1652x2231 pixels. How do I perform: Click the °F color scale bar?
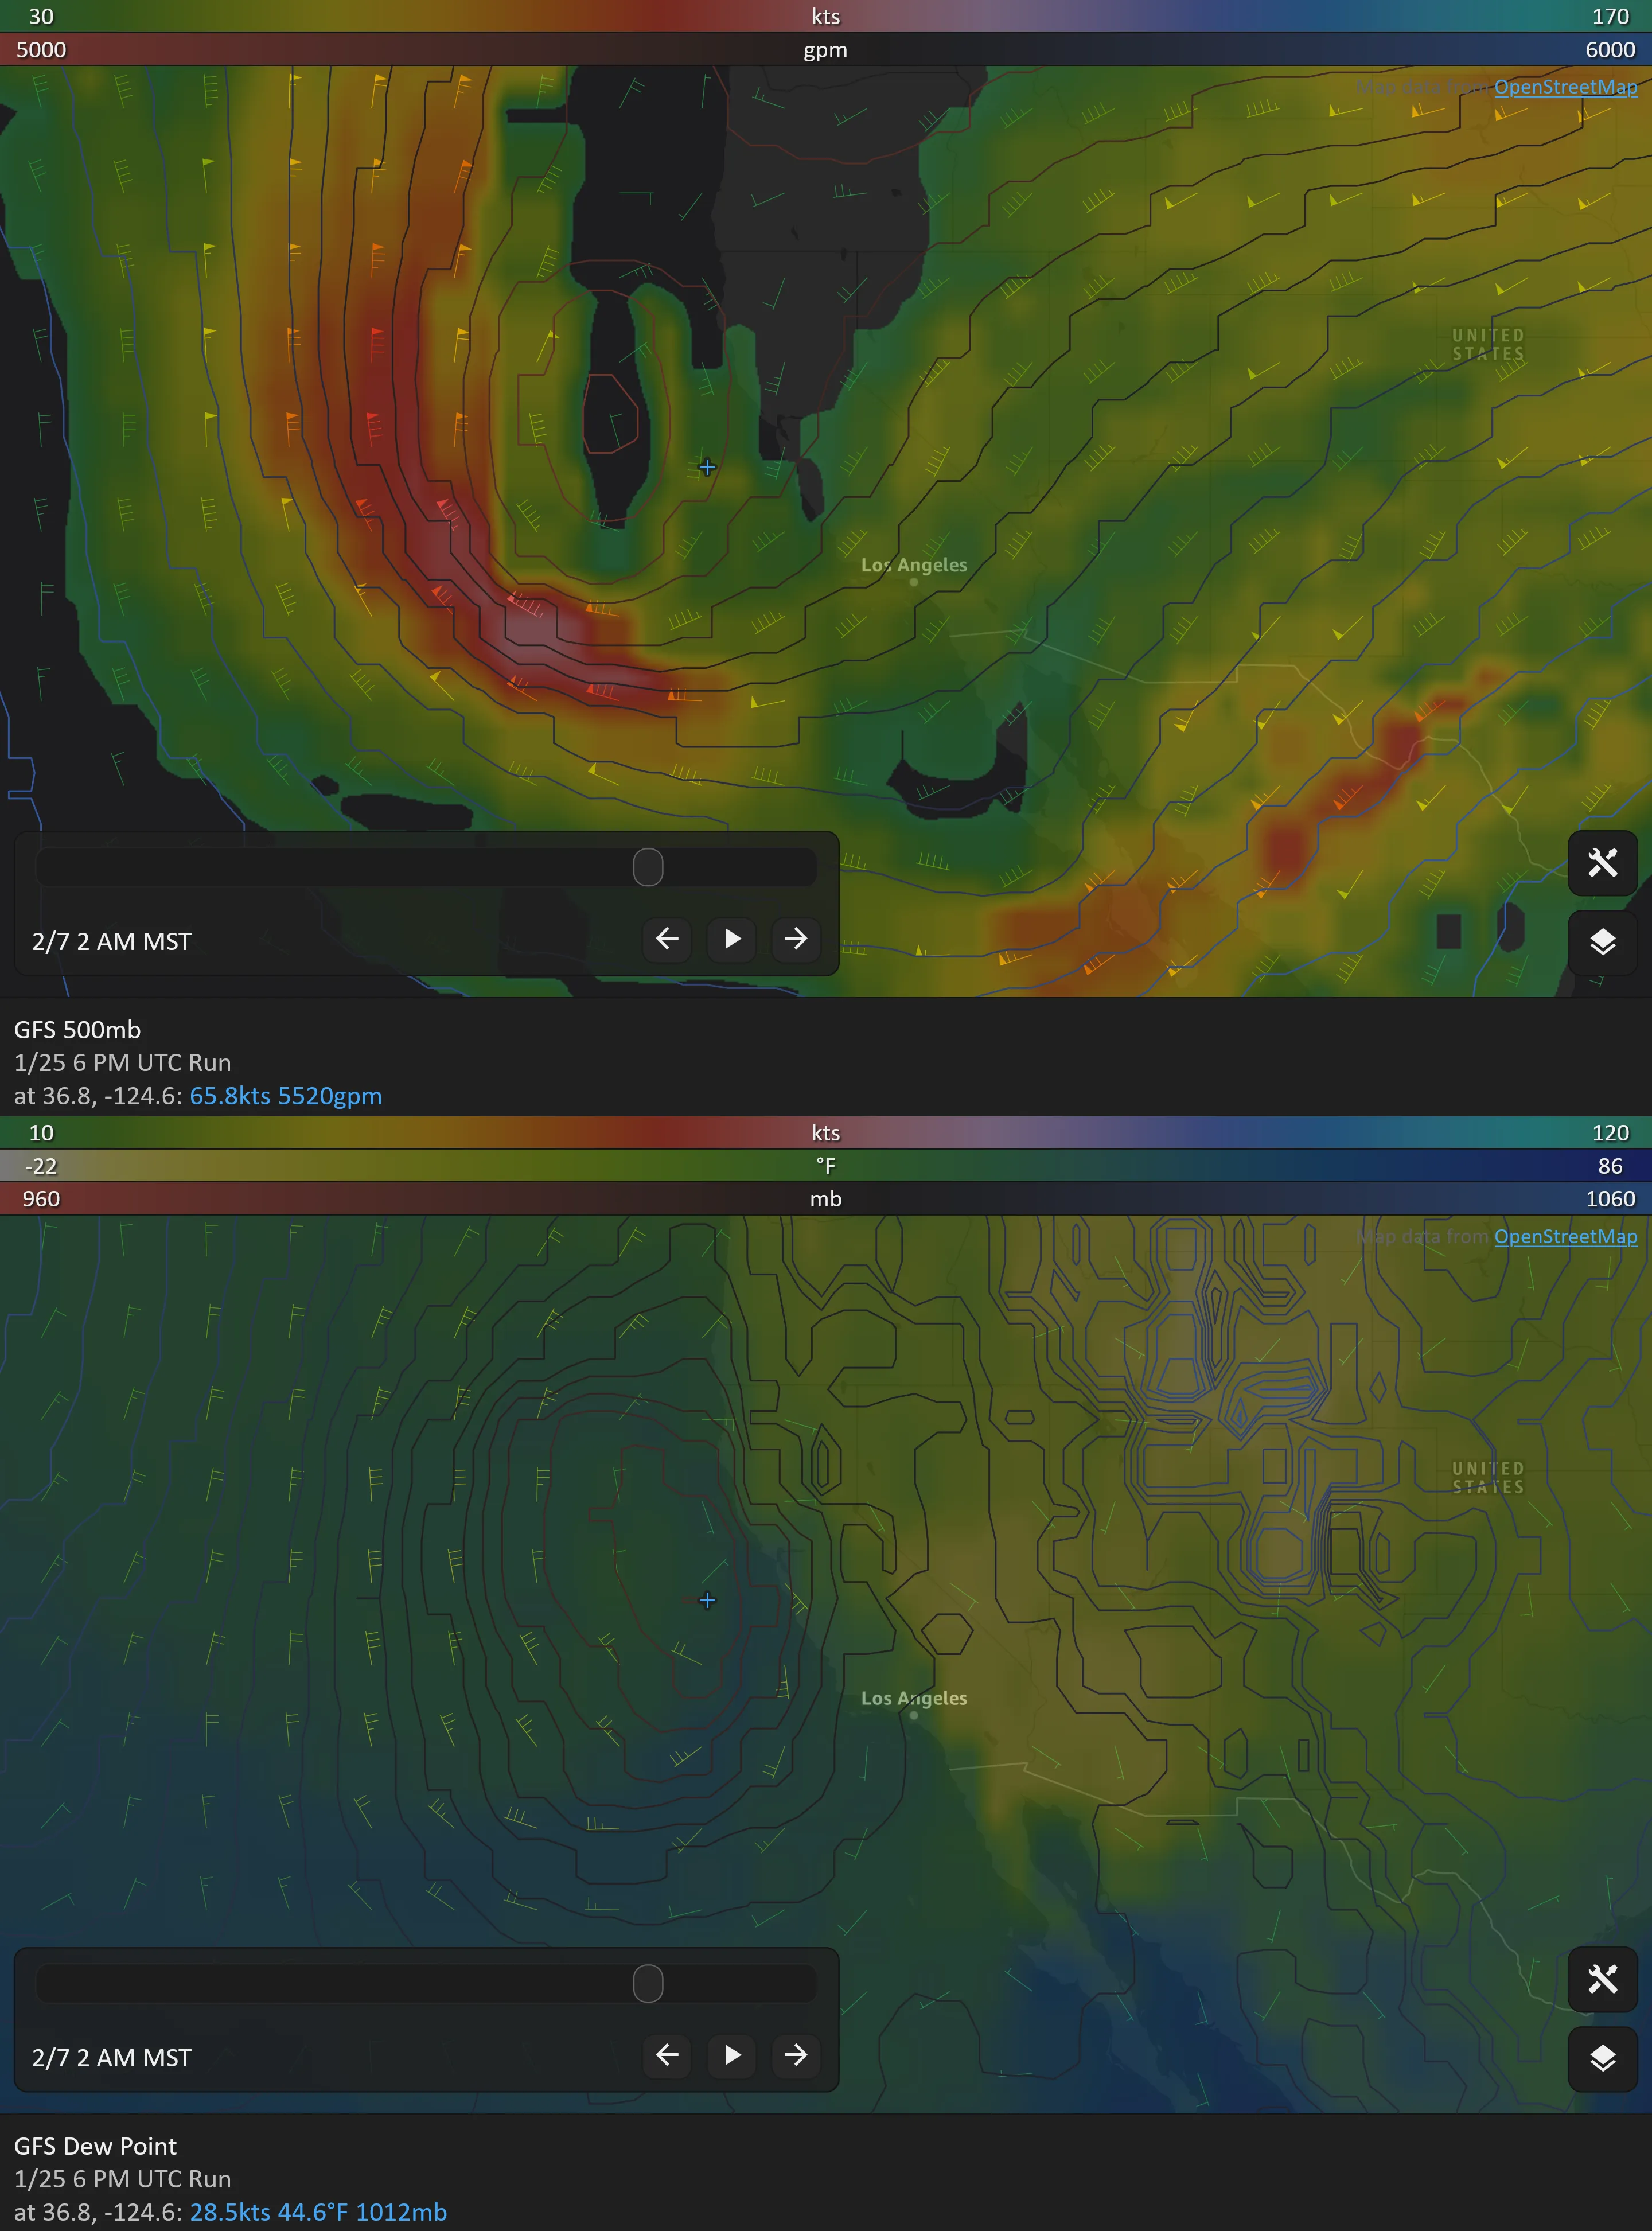pos(826,1166)
